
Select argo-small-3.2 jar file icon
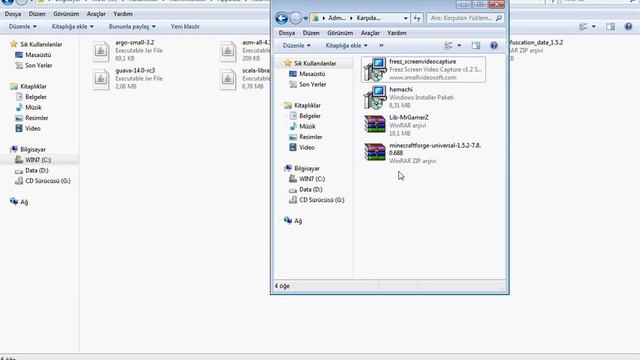[x=101, y=51]
